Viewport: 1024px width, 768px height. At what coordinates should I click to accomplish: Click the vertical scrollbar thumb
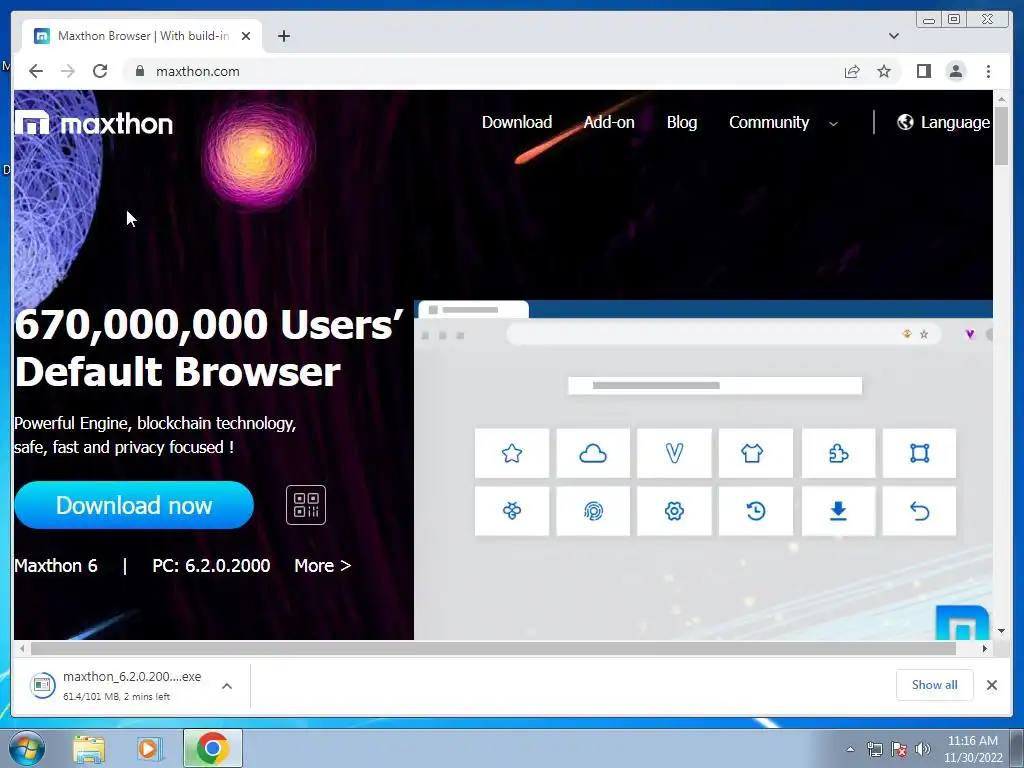tap(1001, 135)
